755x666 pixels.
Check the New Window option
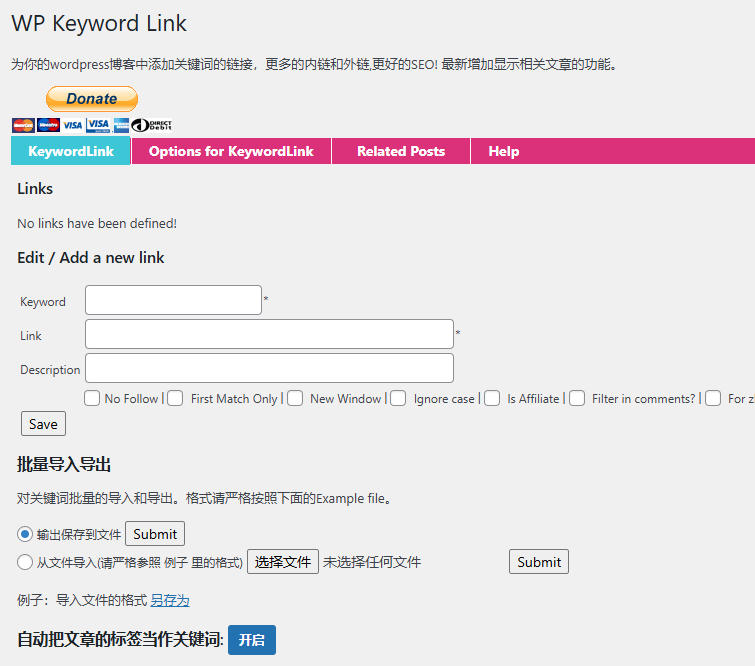click(295, 398)
